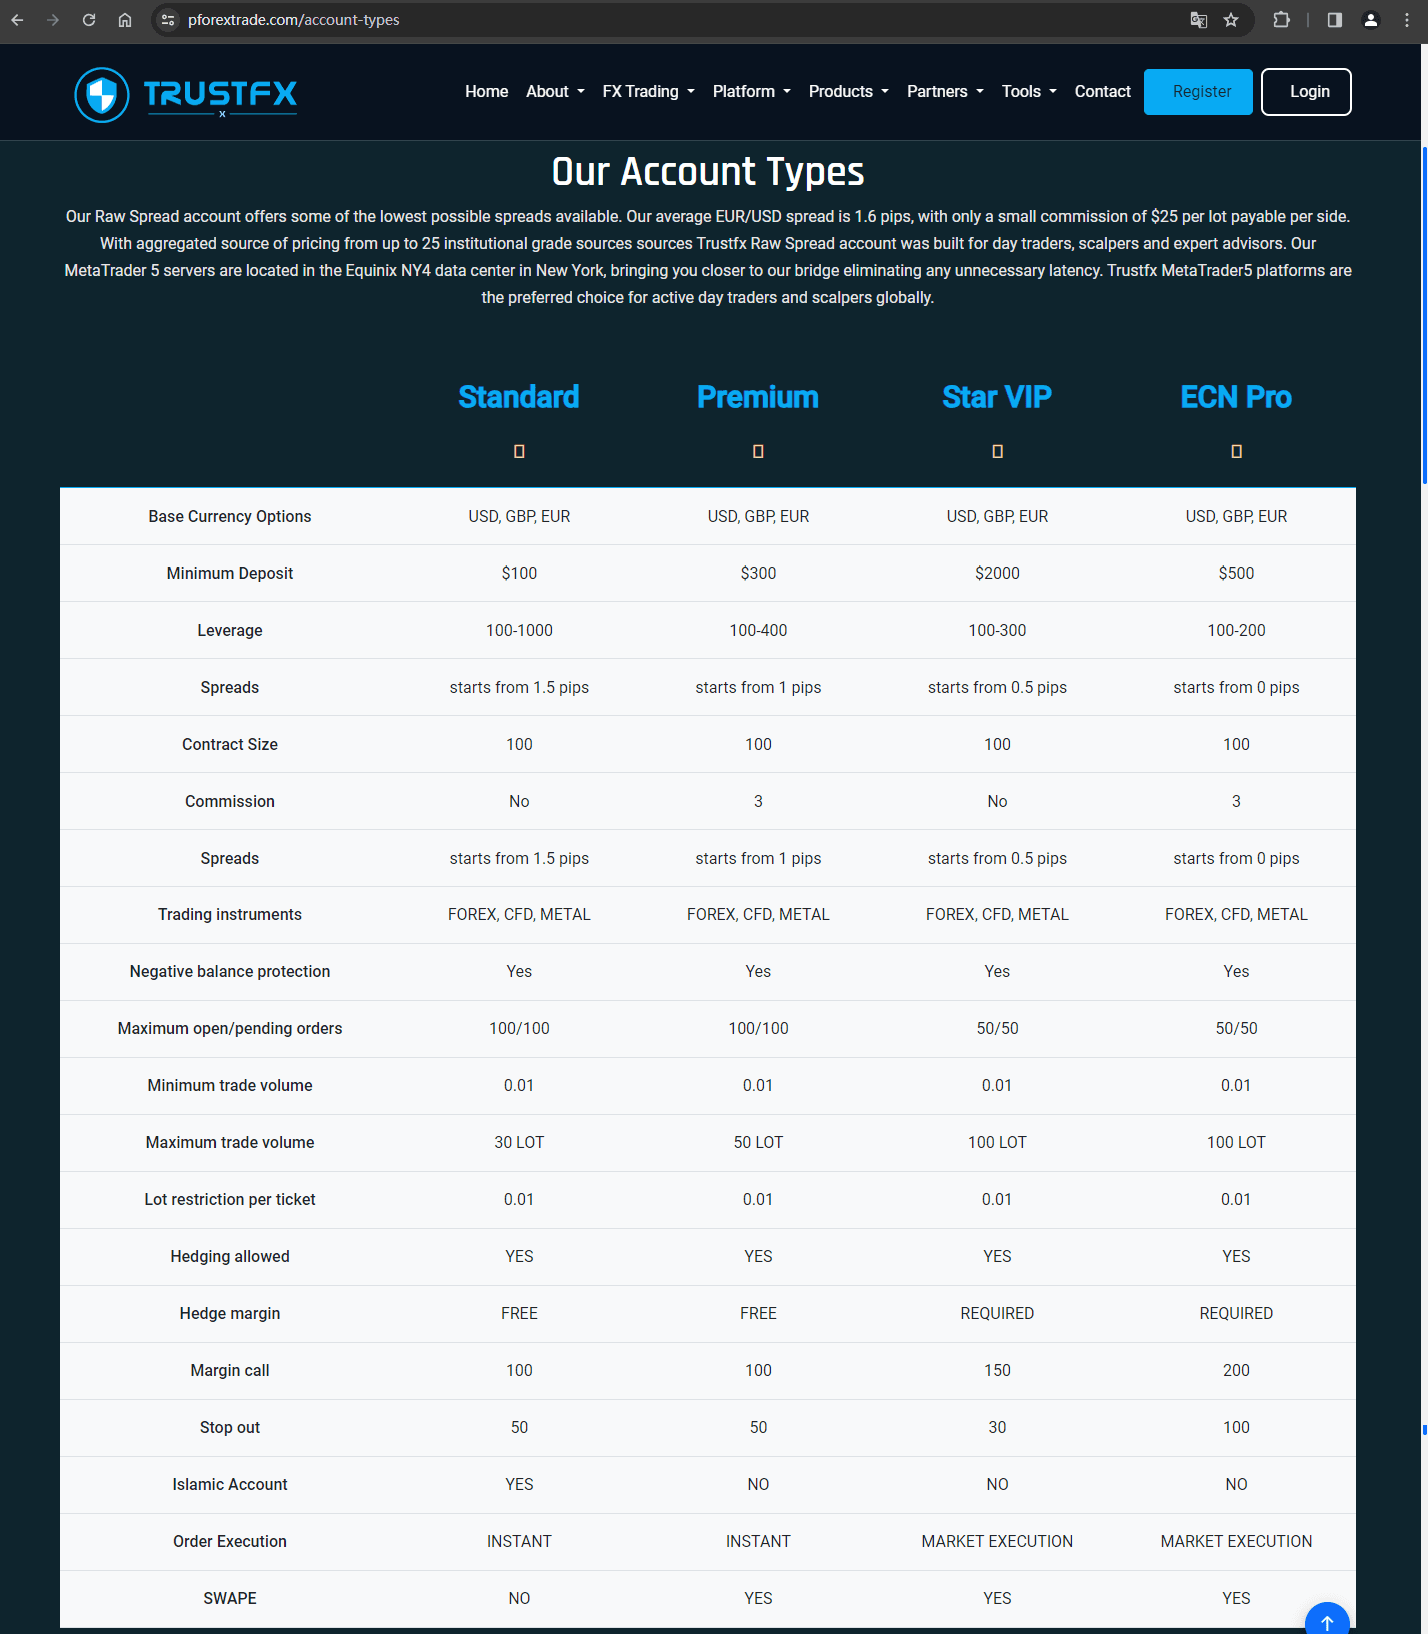Click the 'Lot restriction per ticket' label
This screenshot has height=1634, width=1428.
tap(230, 1199)
